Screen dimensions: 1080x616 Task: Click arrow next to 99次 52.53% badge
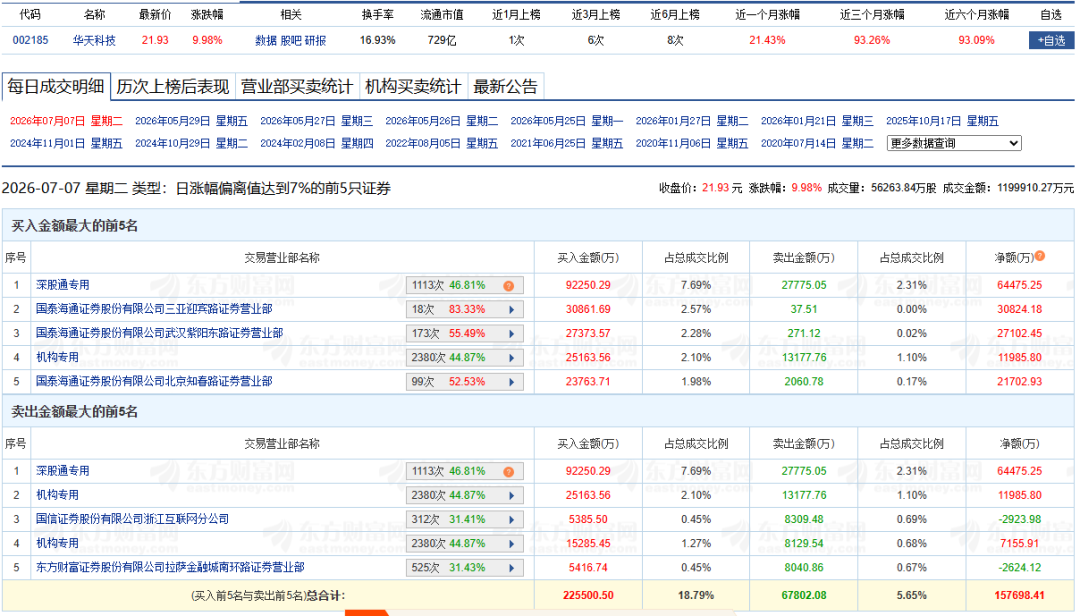[512, 382]
